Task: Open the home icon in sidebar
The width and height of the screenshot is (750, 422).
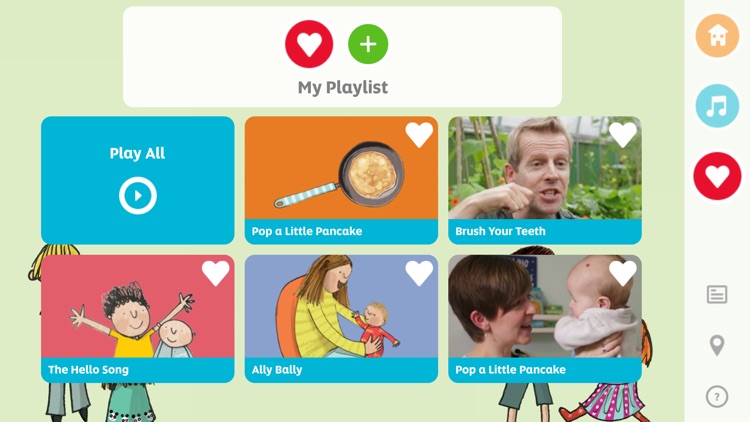Action: pyautogui.click(x=717, y=35)
